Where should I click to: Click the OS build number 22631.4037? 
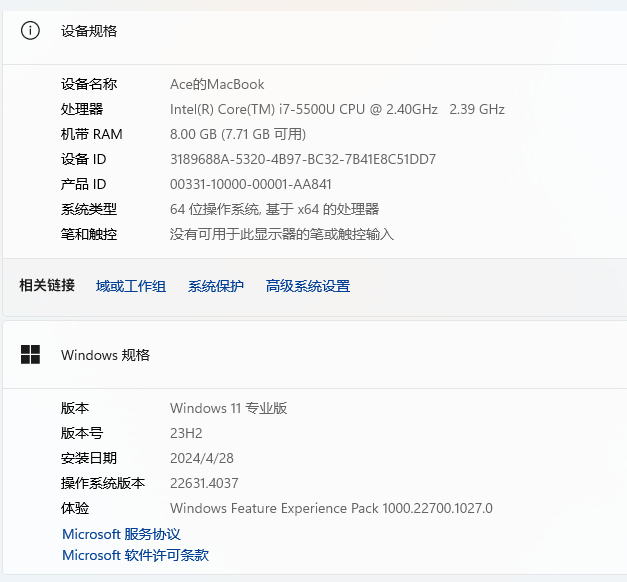pos(204,483)
